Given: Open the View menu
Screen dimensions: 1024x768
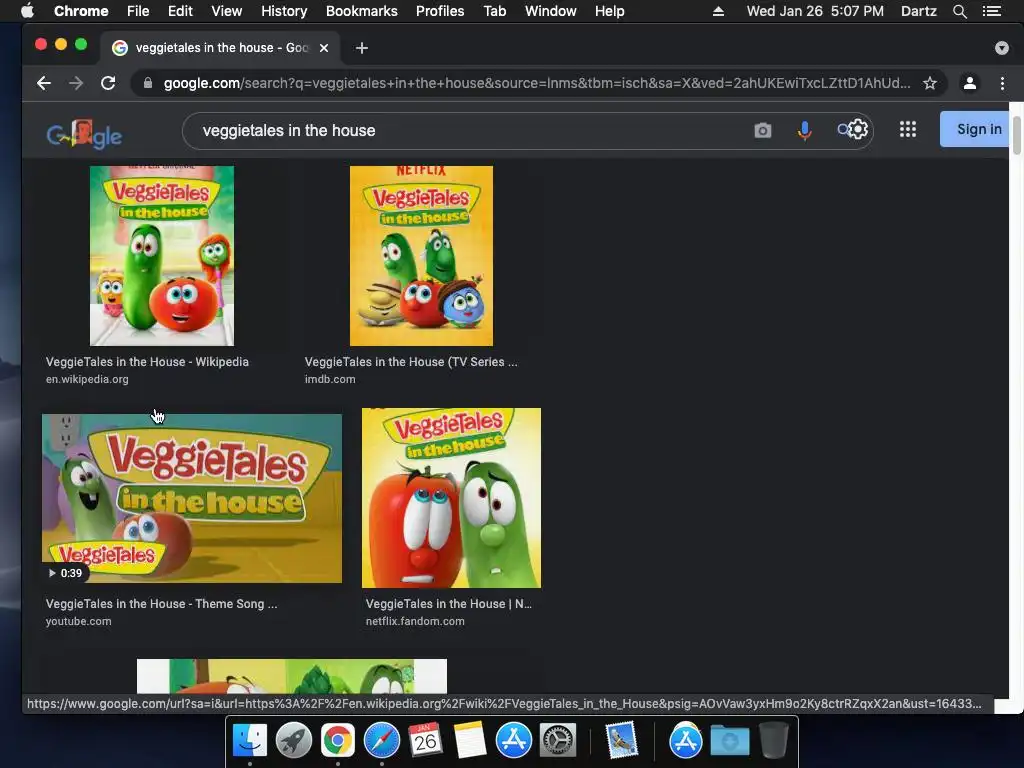Looking at the screenshot, I should [227, 11].
